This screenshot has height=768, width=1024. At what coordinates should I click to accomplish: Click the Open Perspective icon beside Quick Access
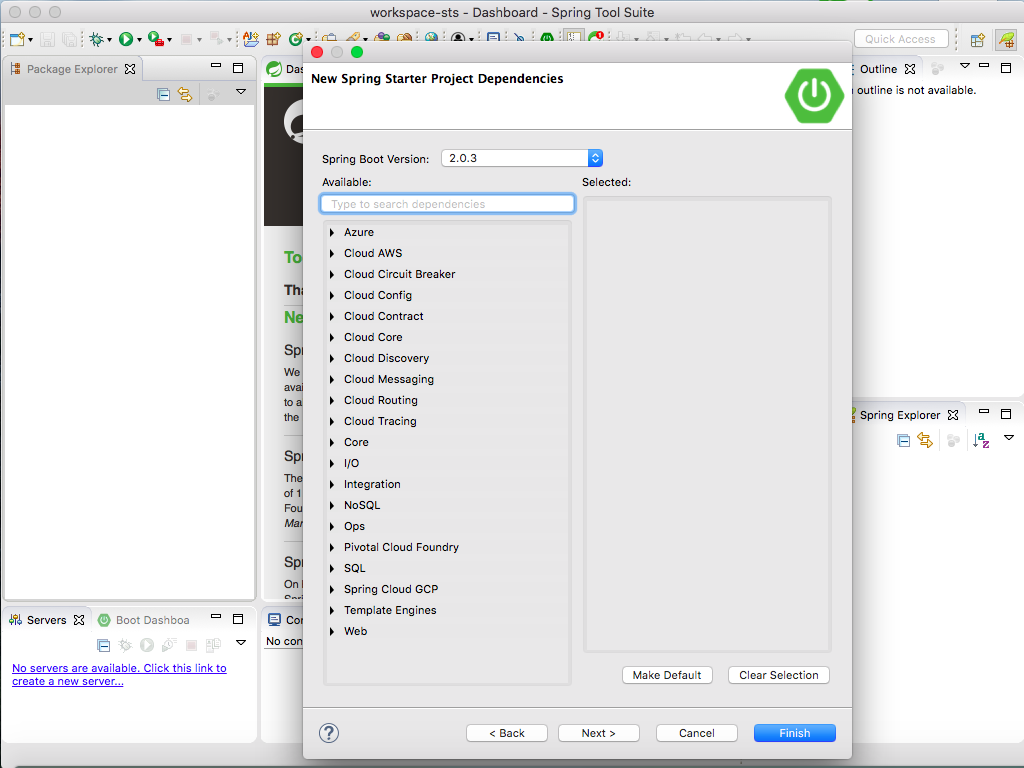pos(978,40)
